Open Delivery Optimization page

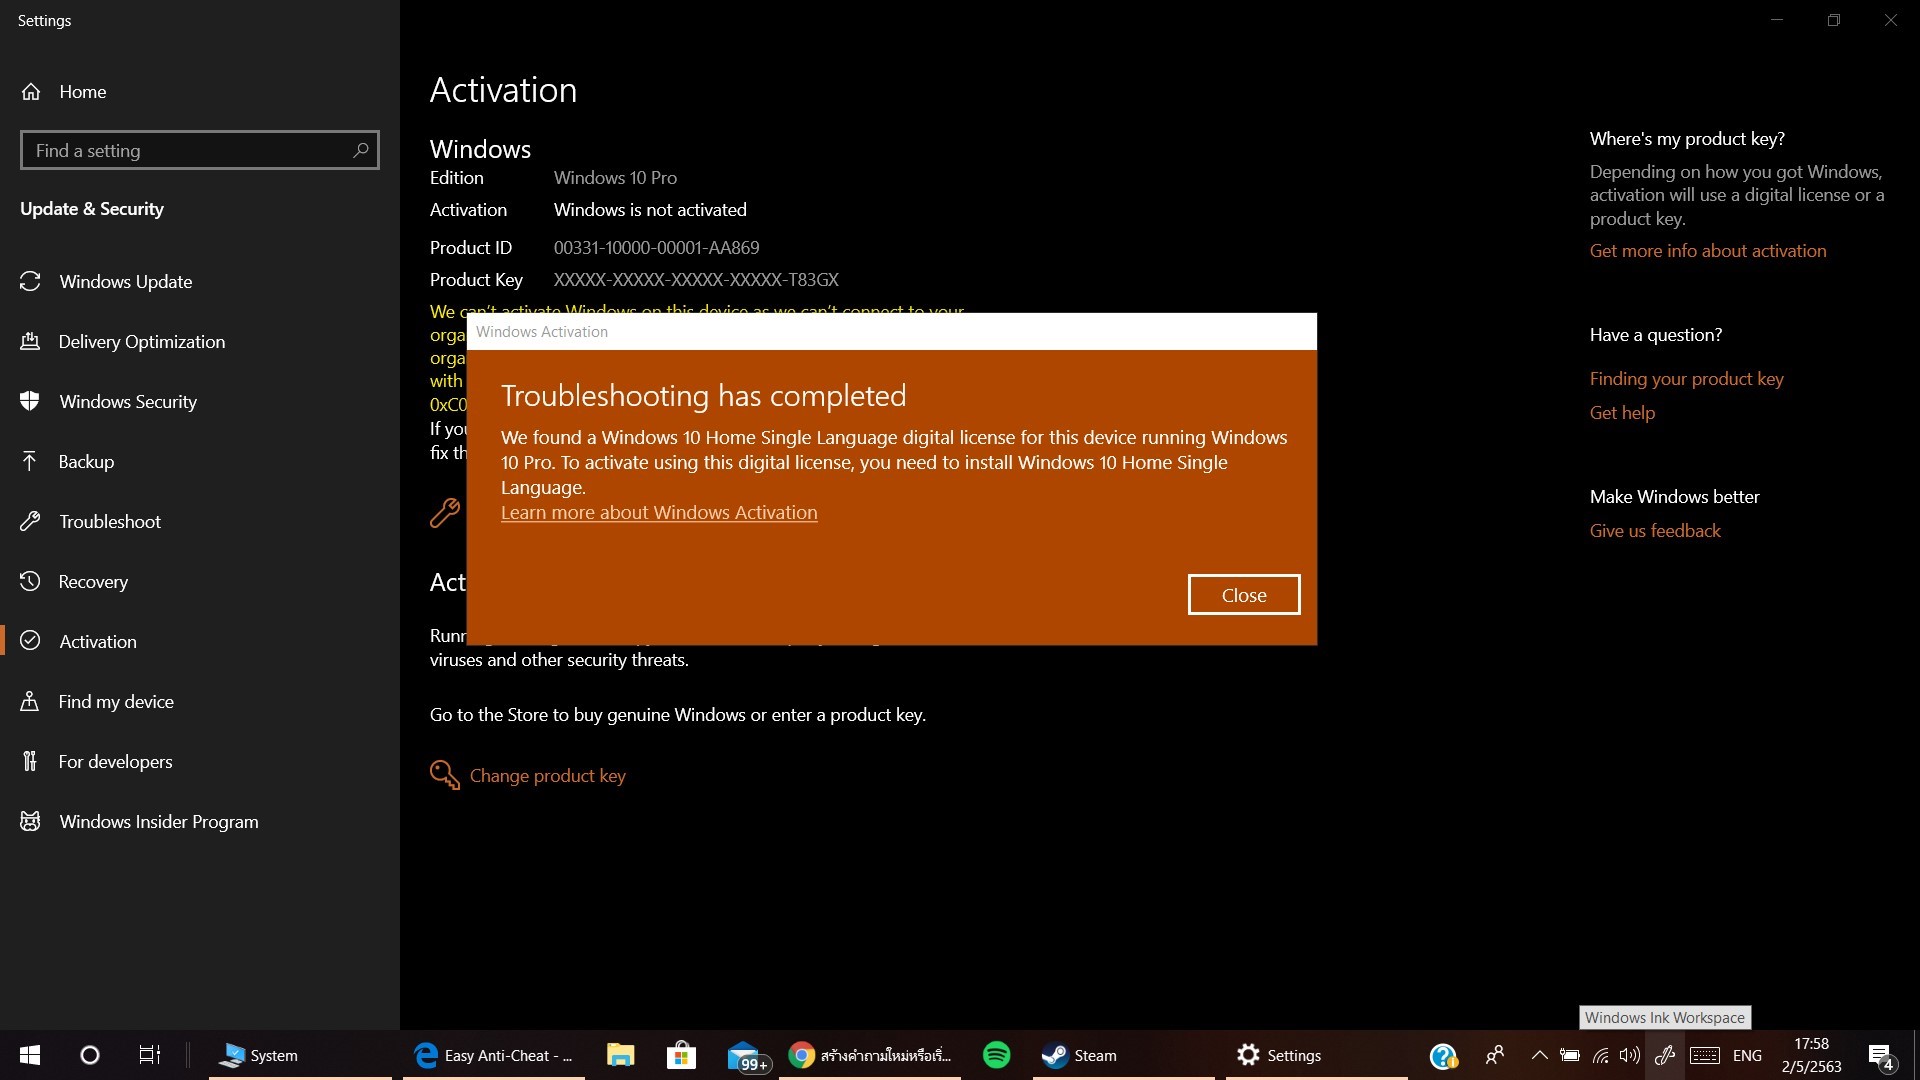coord(200,342)
